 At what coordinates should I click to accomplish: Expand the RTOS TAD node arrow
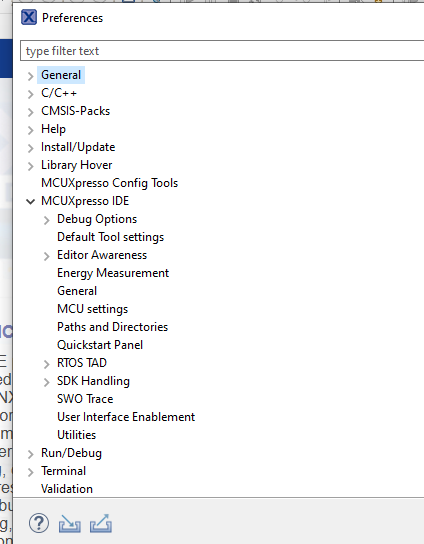46,364
